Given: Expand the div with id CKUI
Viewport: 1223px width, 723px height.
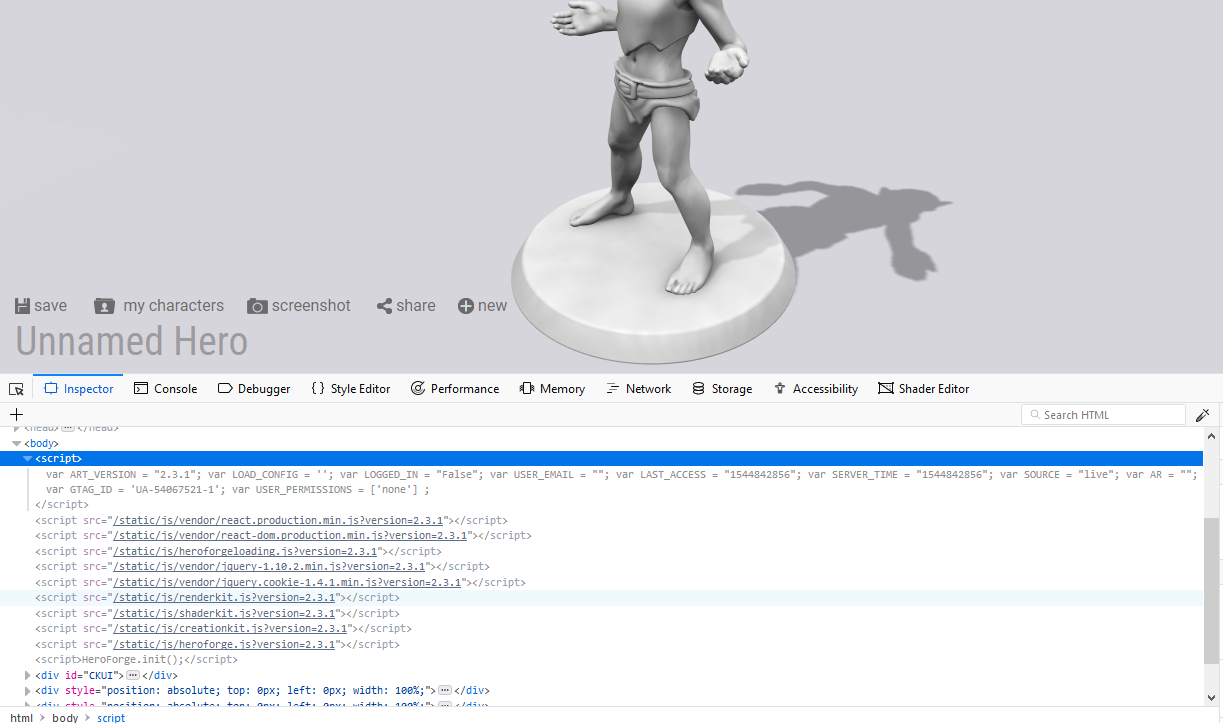Looking at the screenshot, I should point(28,674).
